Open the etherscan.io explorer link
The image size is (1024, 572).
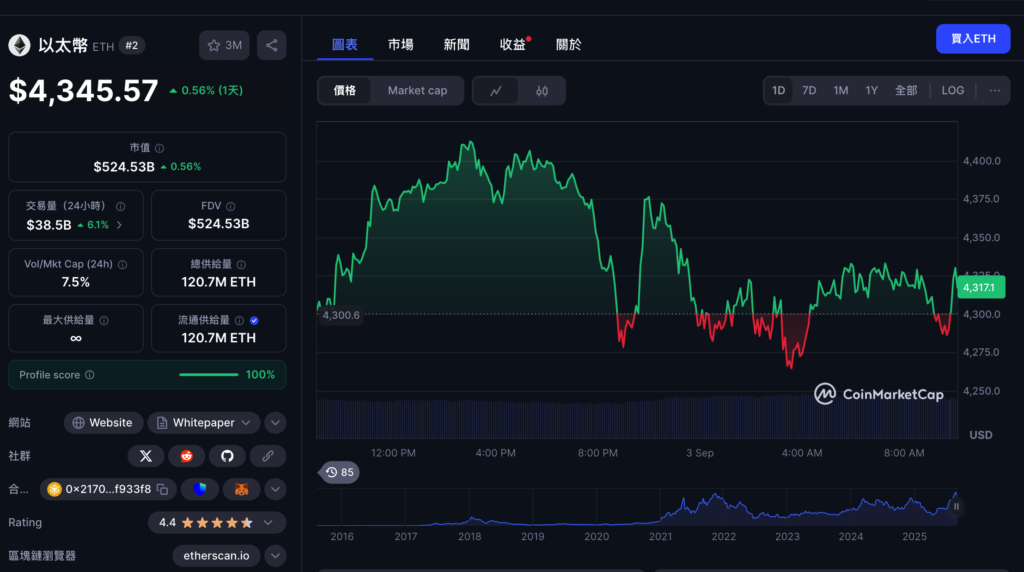[216, 556]
